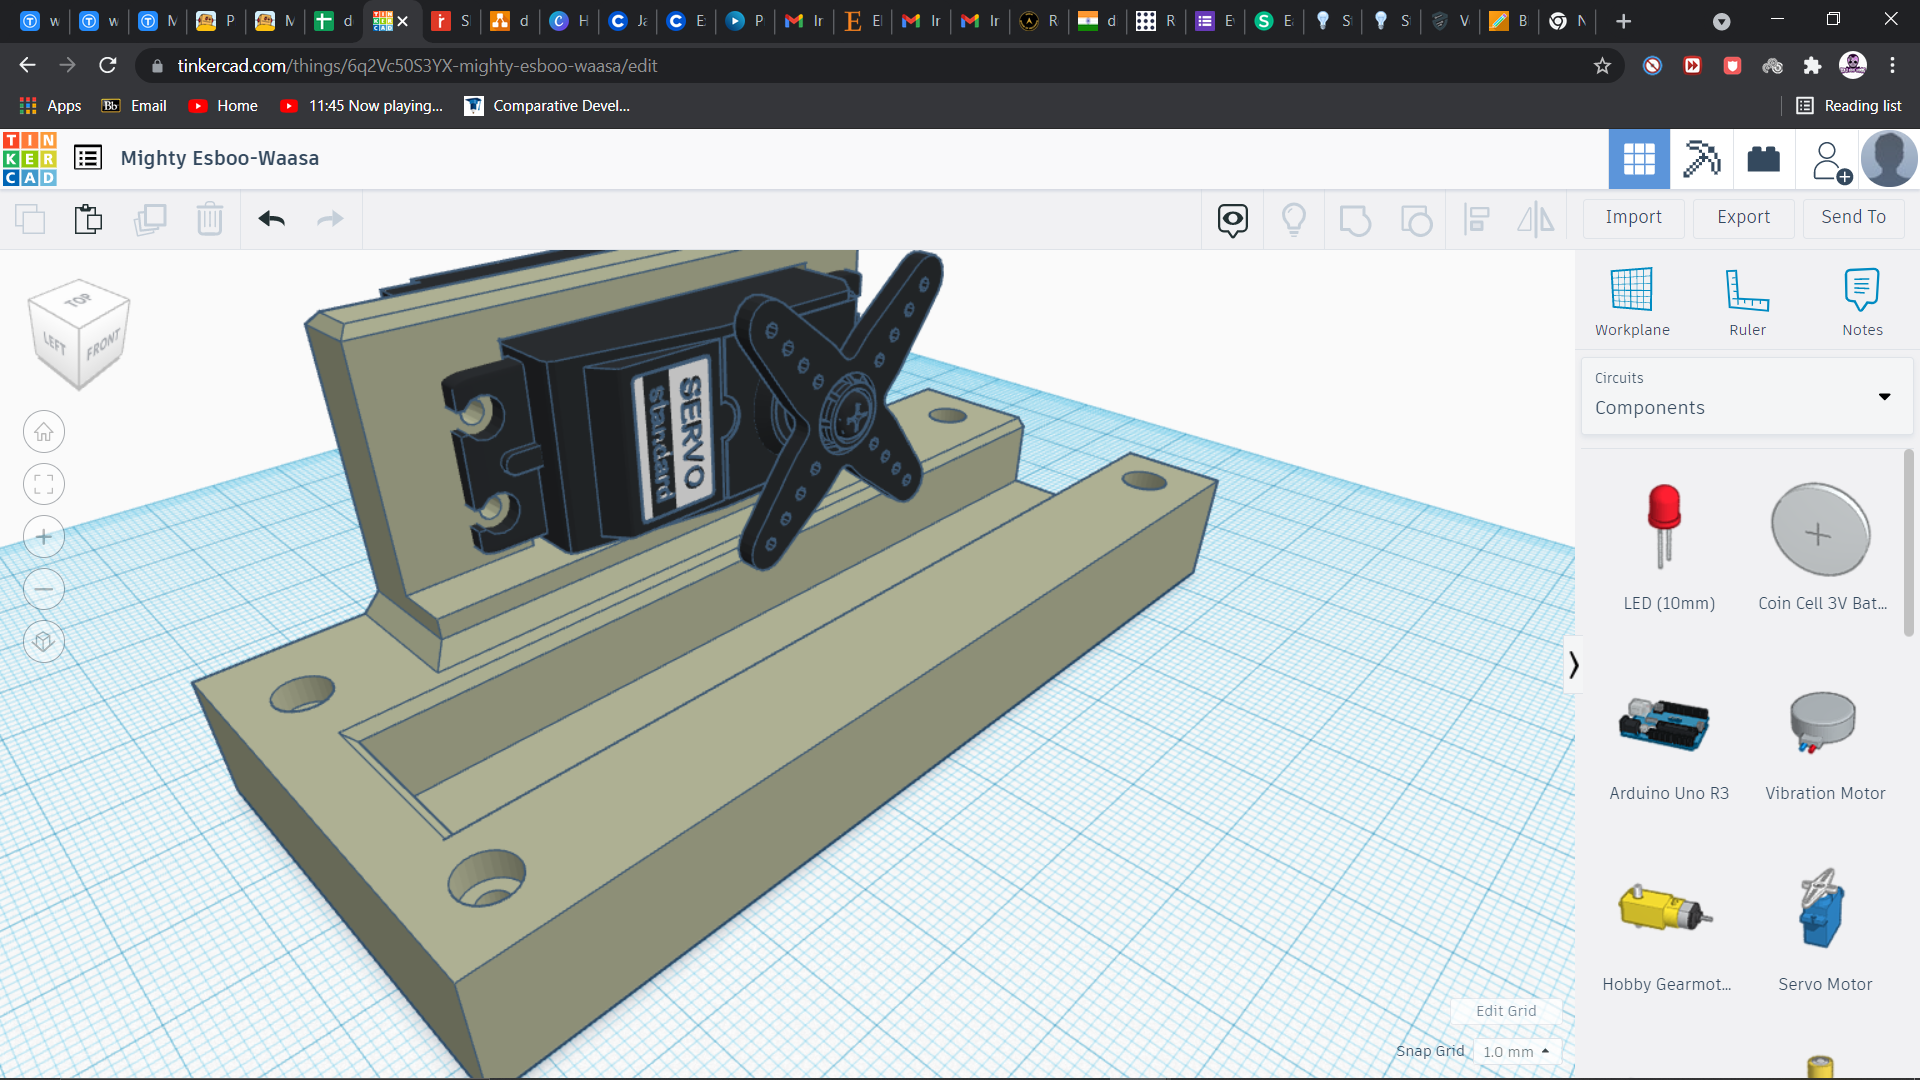Click the Bricks view icon
The width and height of the screenshot is (1920, 1080).
(x=1763, y=159)
